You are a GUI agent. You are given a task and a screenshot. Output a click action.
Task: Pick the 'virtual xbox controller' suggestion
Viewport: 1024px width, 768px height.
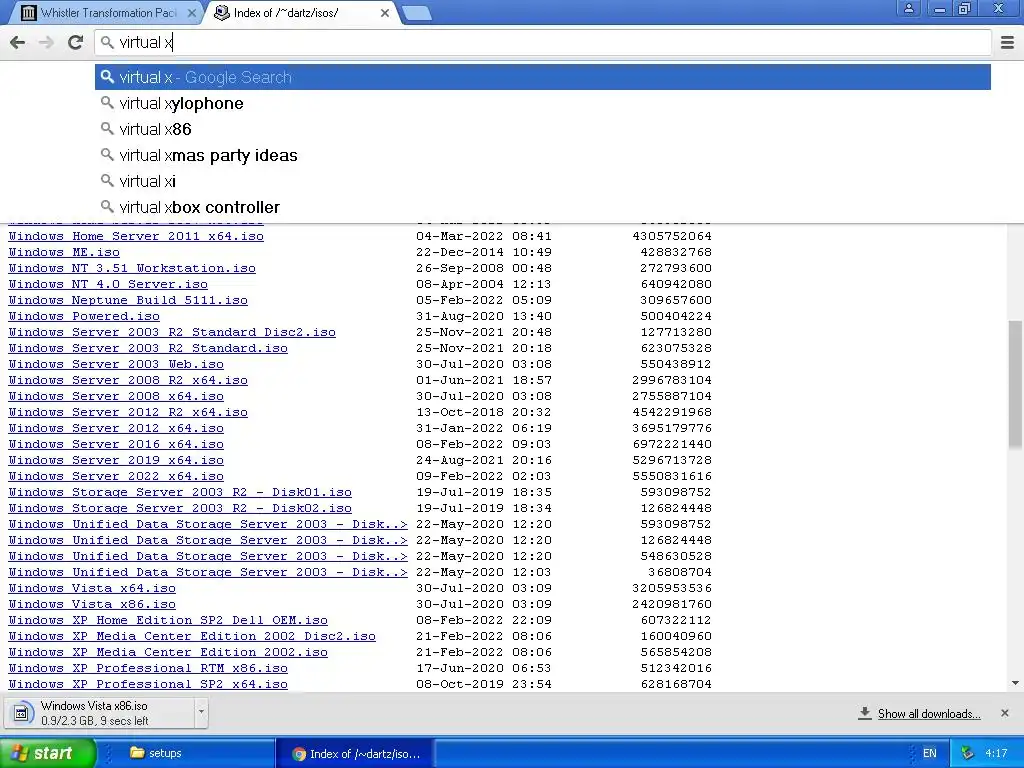pyautogui.click(x=543, y=207)
